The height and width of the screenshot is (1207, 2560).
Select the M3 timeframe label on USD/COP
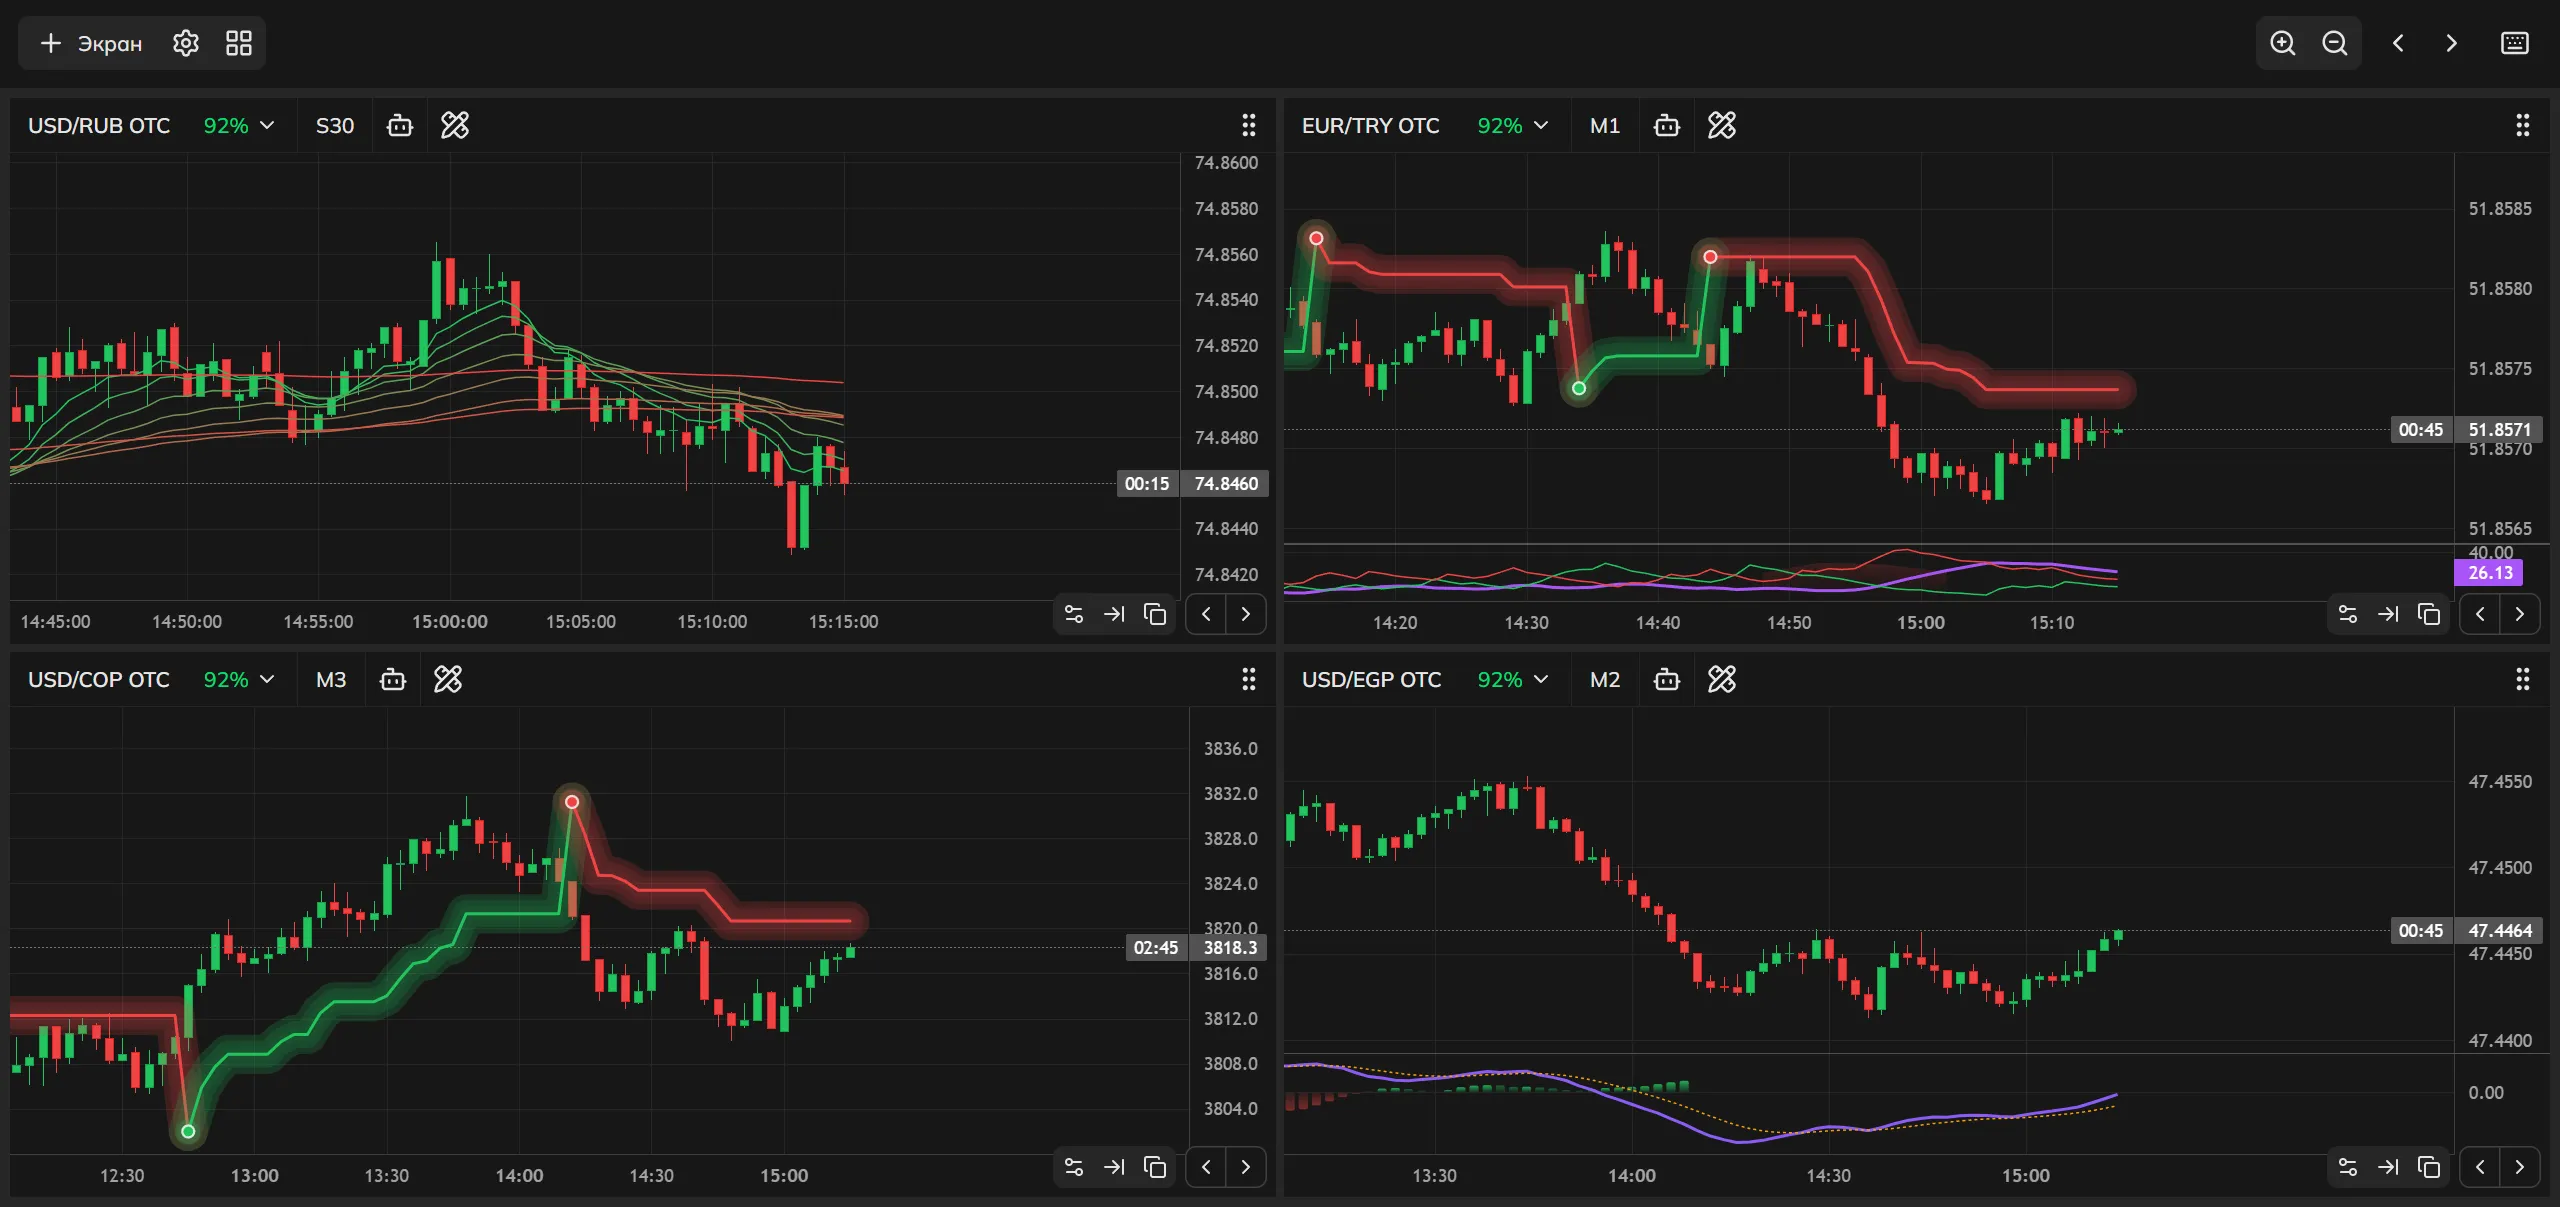click(330, 679)
